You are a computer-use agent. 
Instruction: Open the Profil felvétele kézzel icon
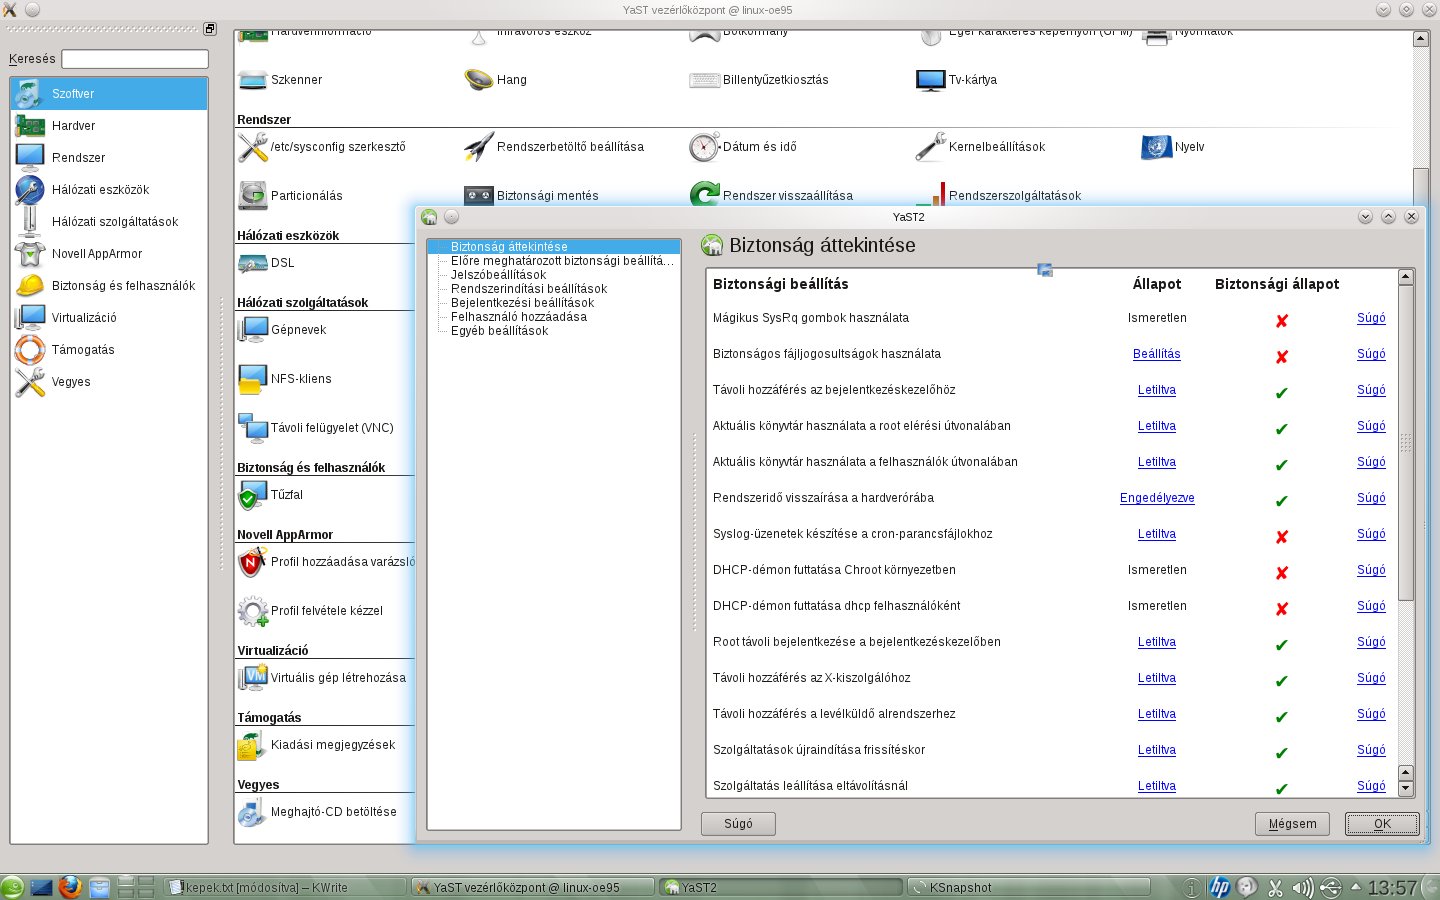tap(252, 611)
